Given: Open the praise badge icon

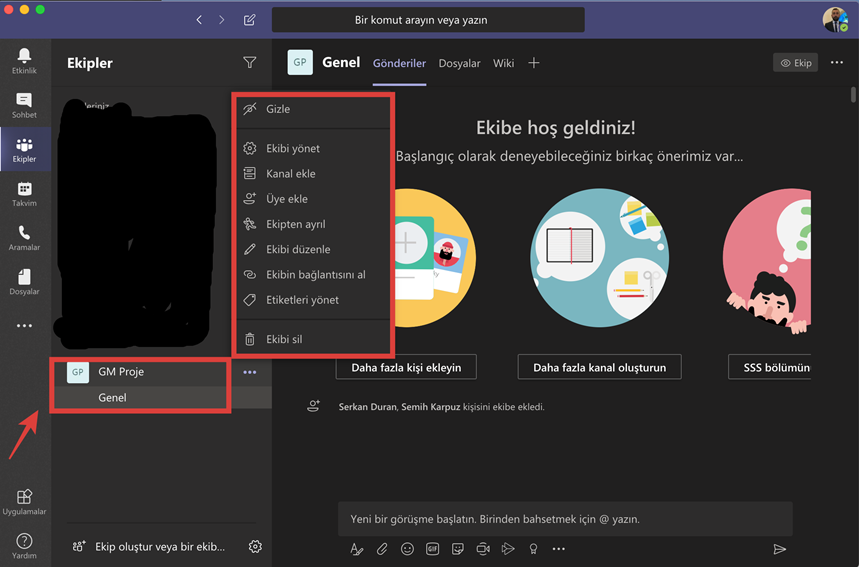Looking at the screenshot, I should (x=533, y=549).
